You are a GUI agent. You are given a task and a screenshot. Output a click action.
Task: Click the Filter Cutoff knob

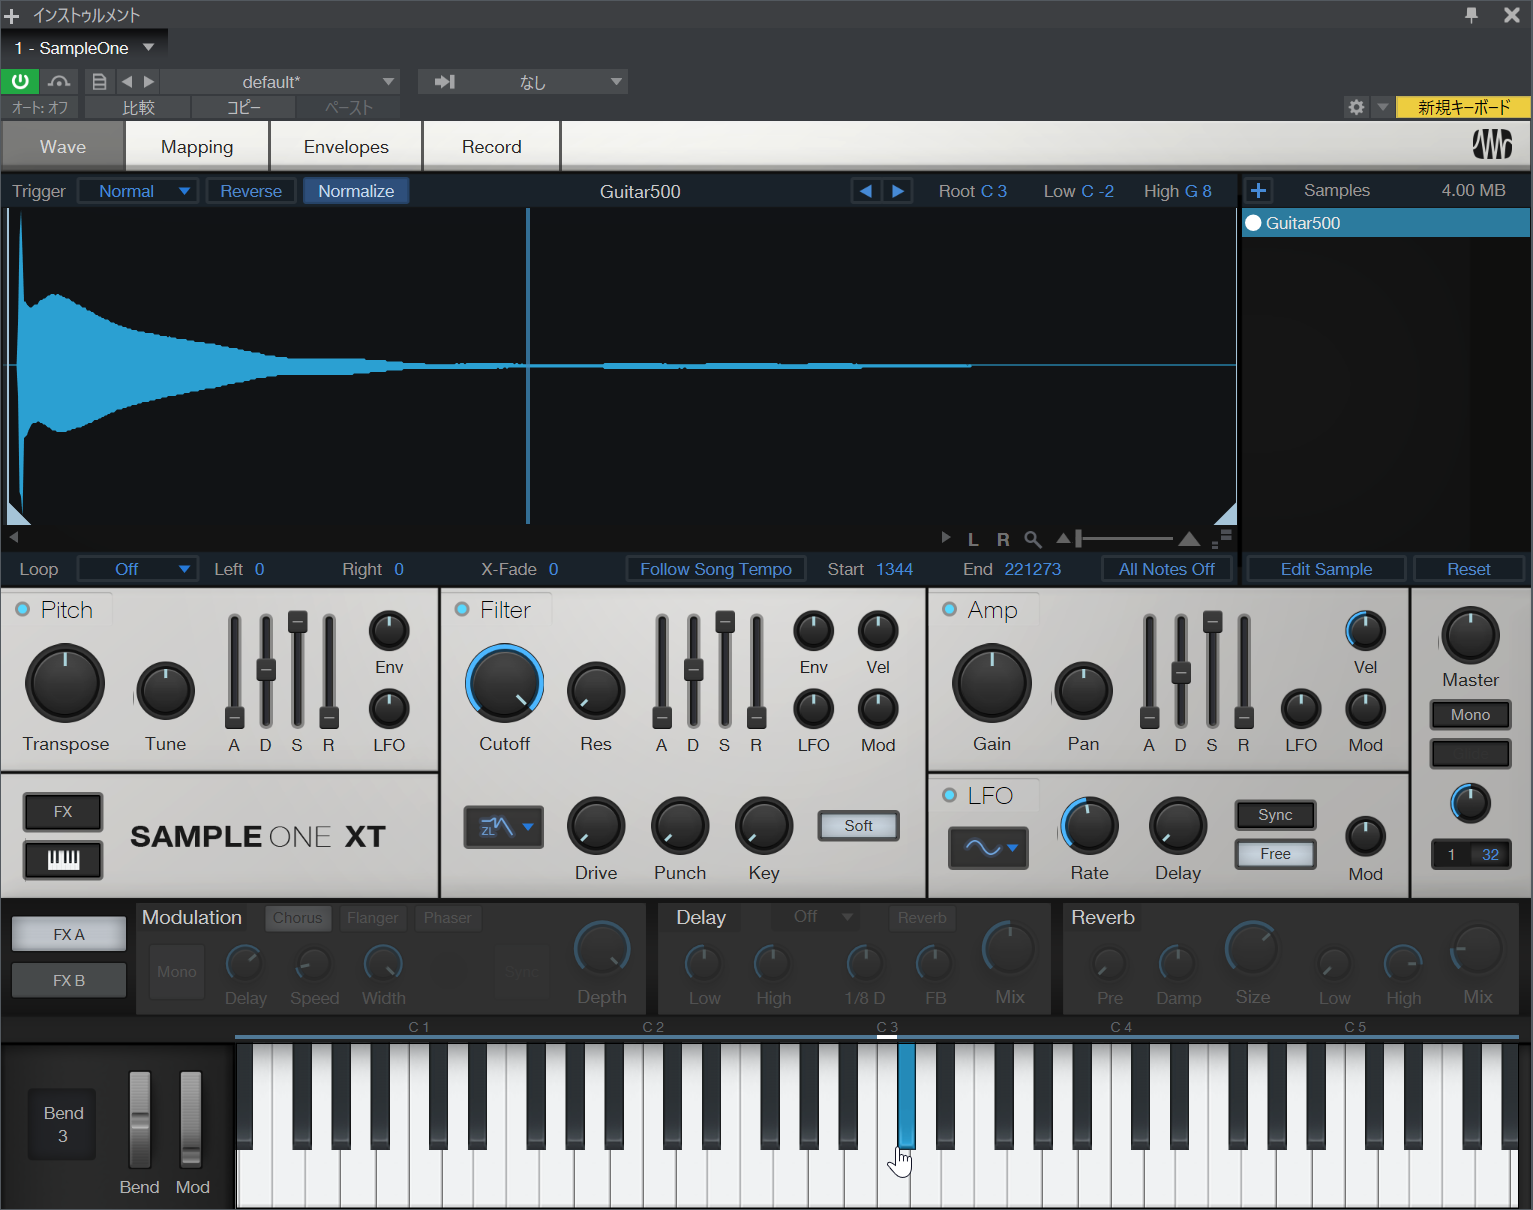(505, 683)
